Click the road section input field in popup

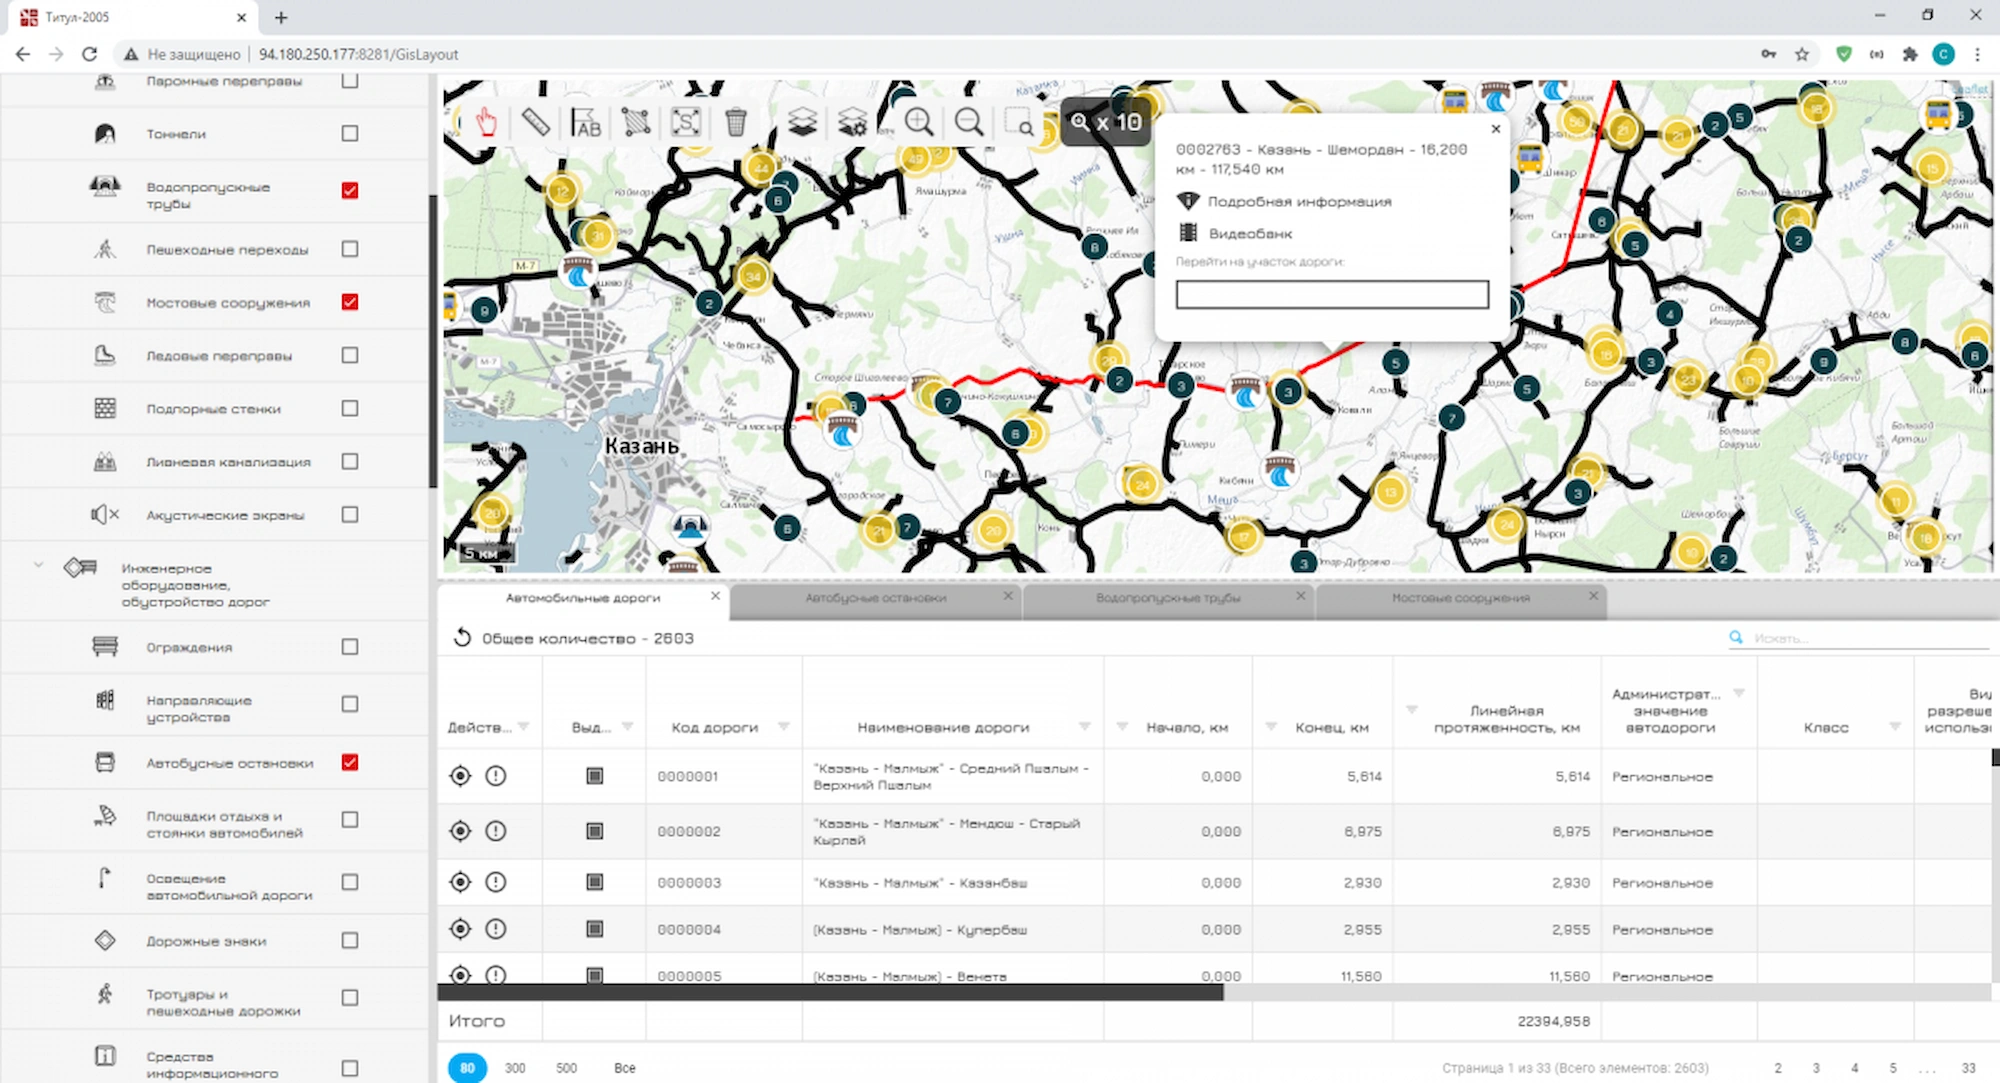tap(1331, 294)
